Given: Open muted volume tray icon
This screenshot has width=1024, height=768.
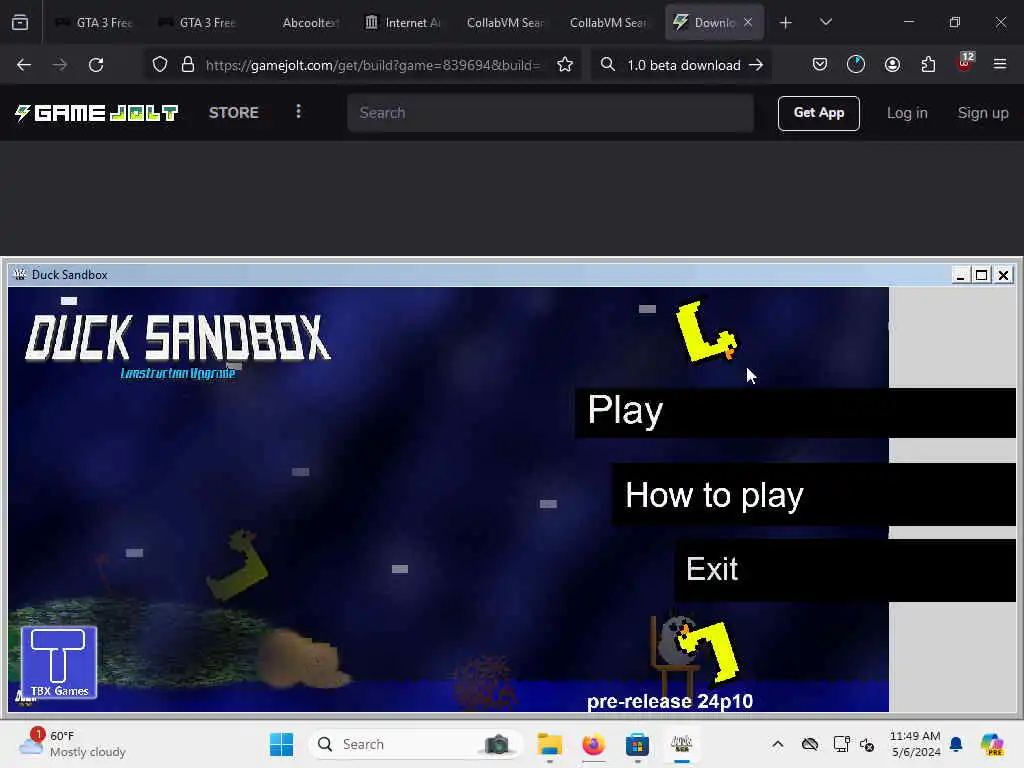Looking at the screenshot, I should point(867,744).
